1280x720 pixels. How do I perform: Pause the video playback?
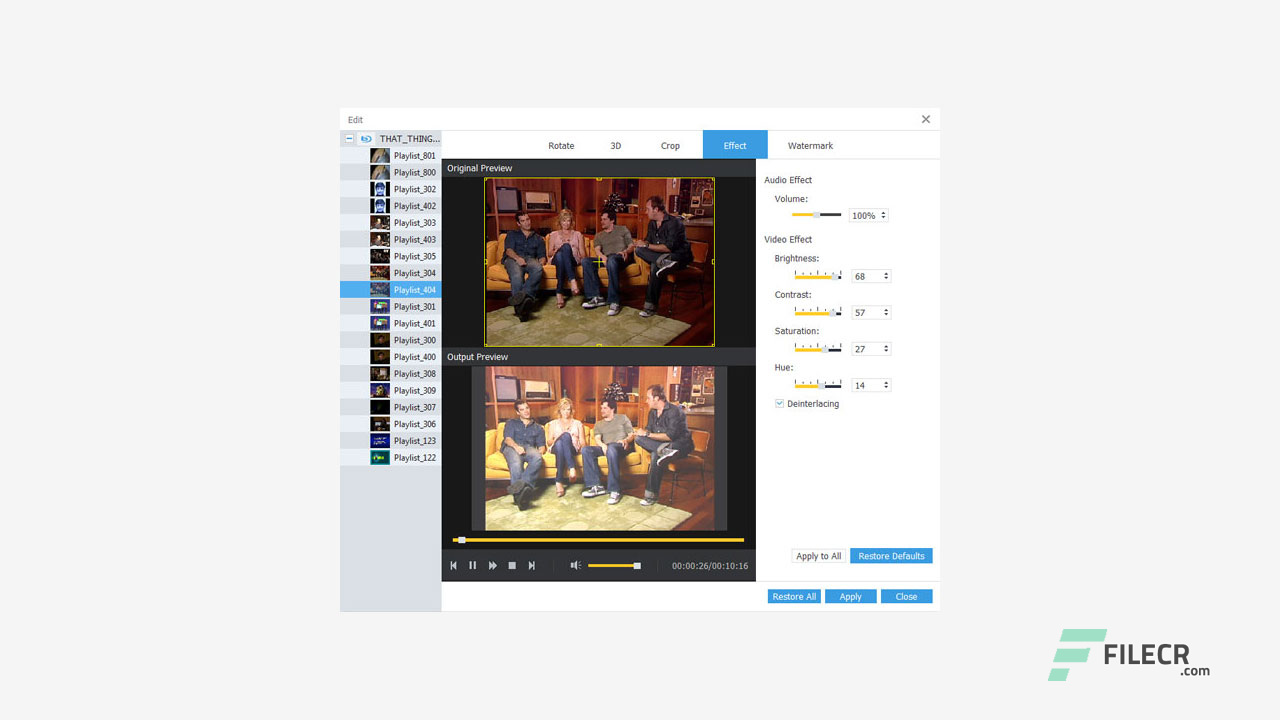[x=473, y=566]
